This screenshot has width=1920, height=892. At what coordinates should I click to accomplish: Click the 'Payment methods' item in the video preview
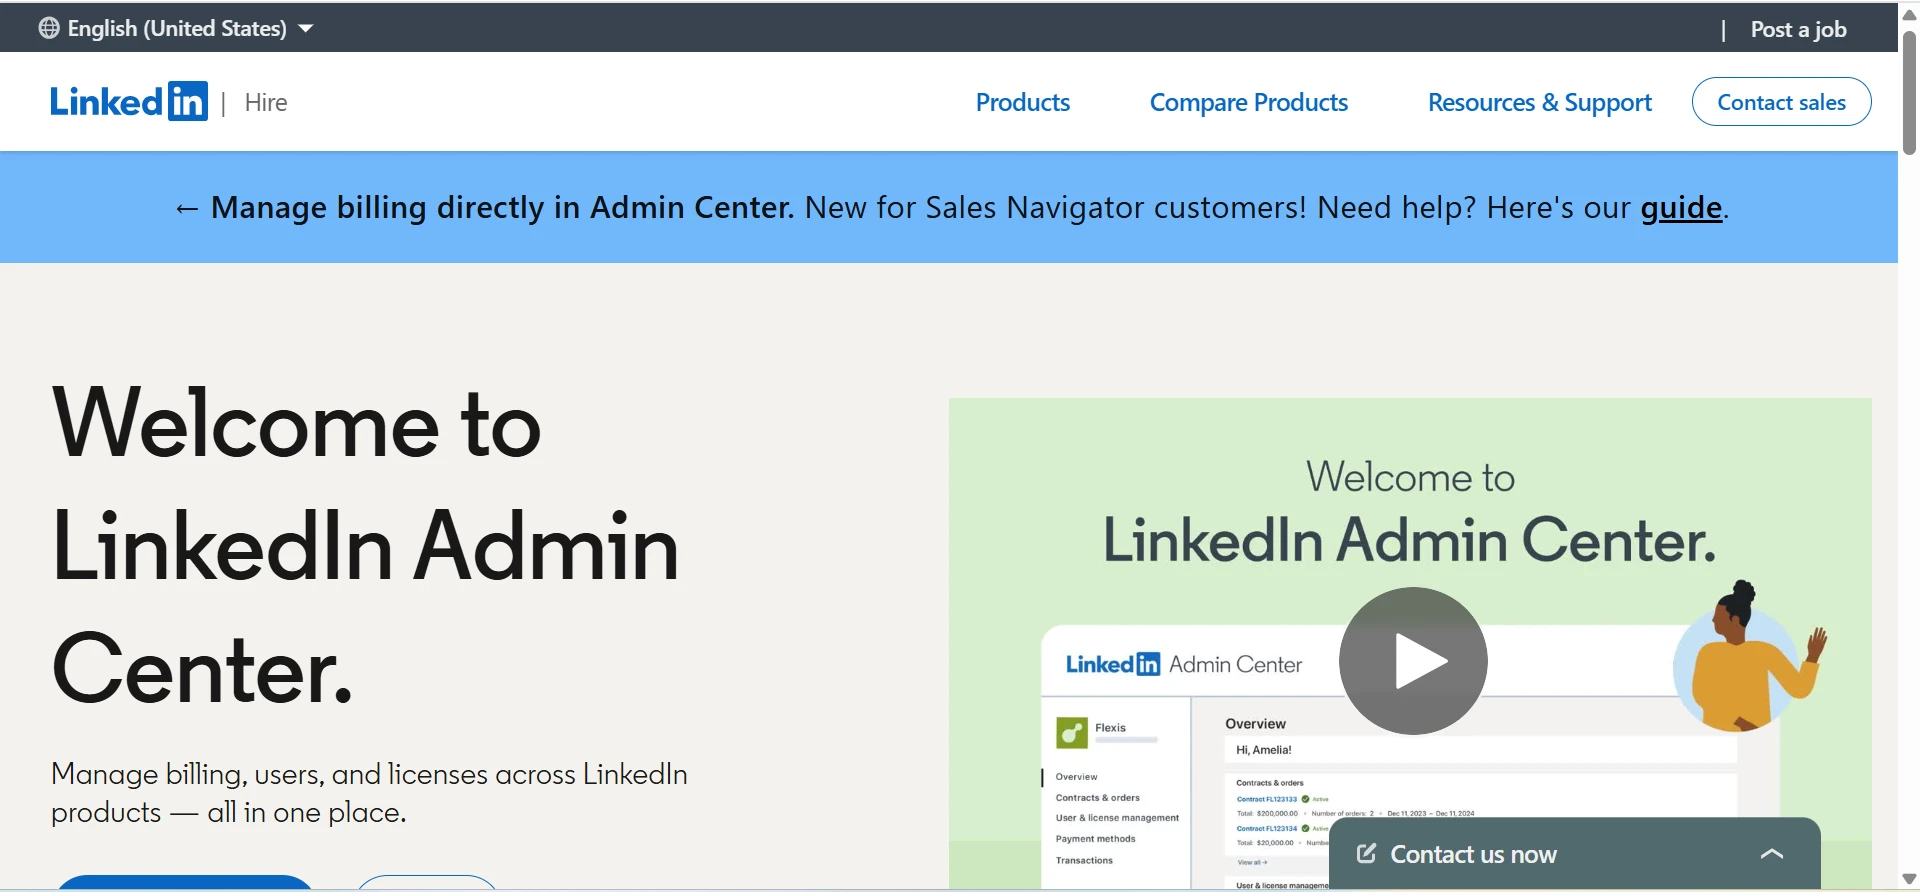pos(1095,839)
